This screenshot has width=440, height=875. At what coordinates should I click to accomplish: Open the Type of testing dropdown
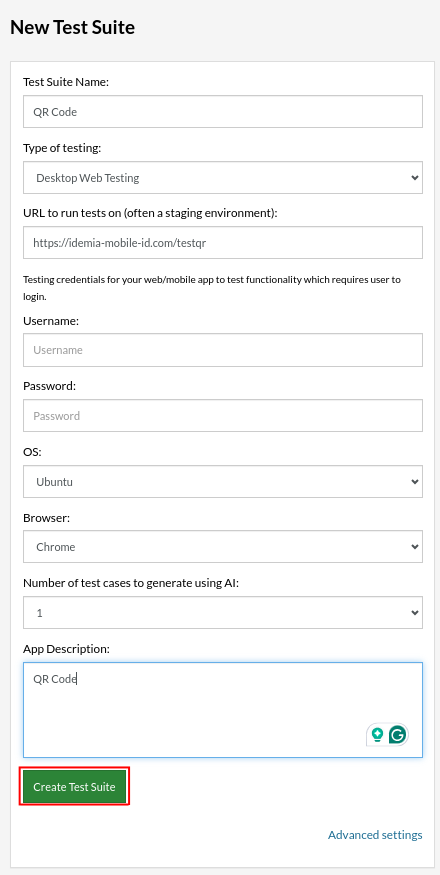coord(223,178)
